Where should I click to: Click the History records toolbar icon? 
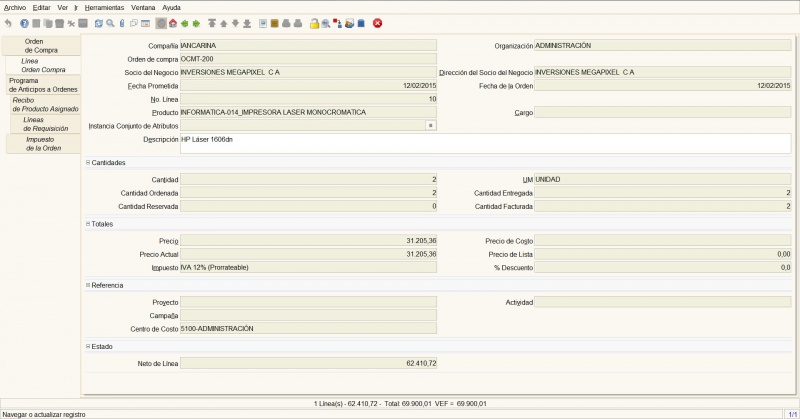pyautogui.click(x=161, y=23)
